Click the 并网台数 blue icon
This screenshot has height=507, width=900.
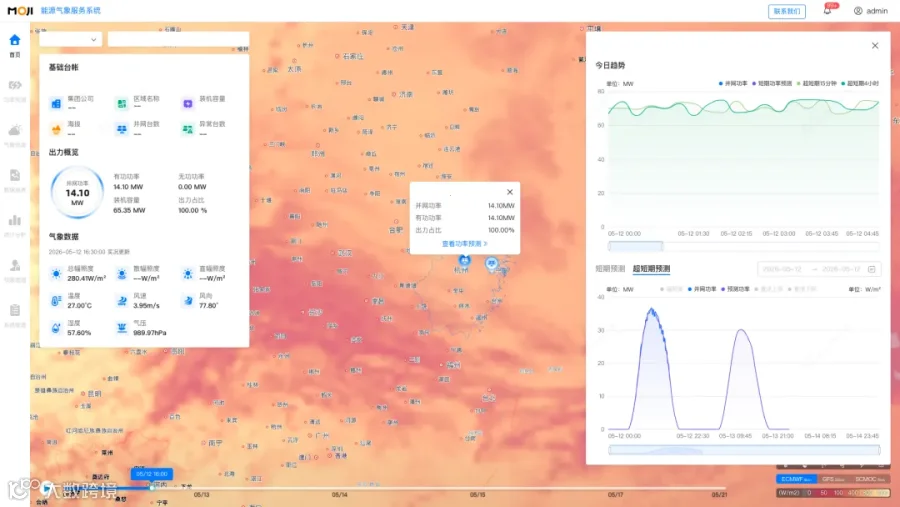[x=122, y=129]
